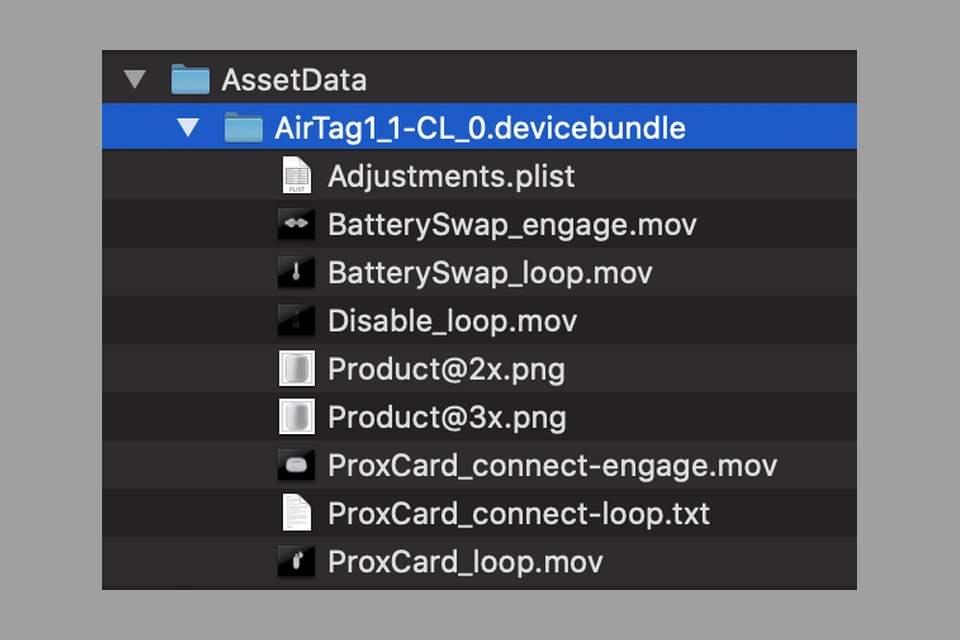Click the ProxCard_connect-loop.txt document icon
This screenshot has width=960, height=640.
pyautogui.click(x=296, y=513)
